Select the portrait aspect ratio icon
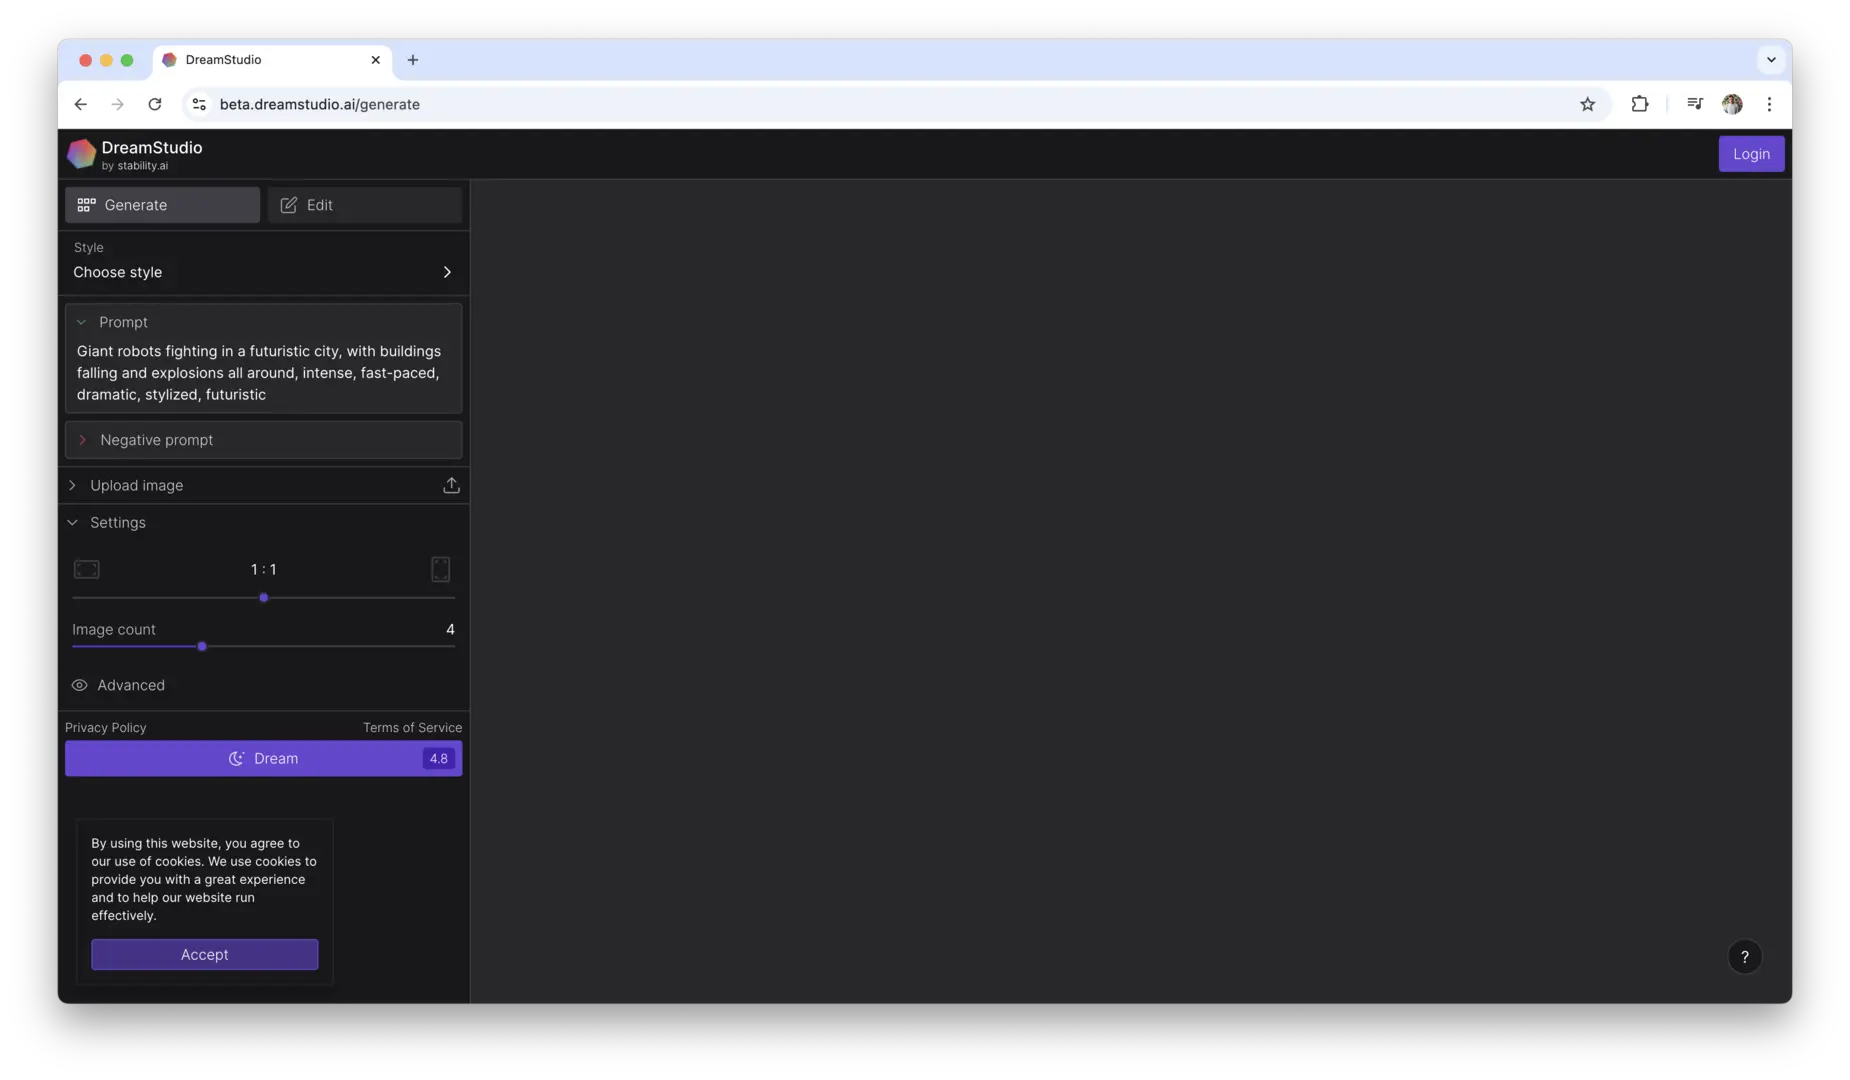1850x1080 pixels. [x=440, y=569]
